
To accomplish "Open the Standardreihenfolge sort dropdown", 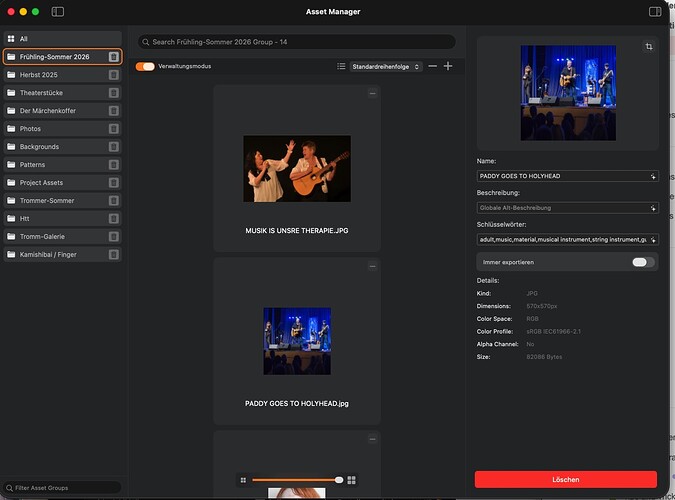I will (x=385, y=66).
